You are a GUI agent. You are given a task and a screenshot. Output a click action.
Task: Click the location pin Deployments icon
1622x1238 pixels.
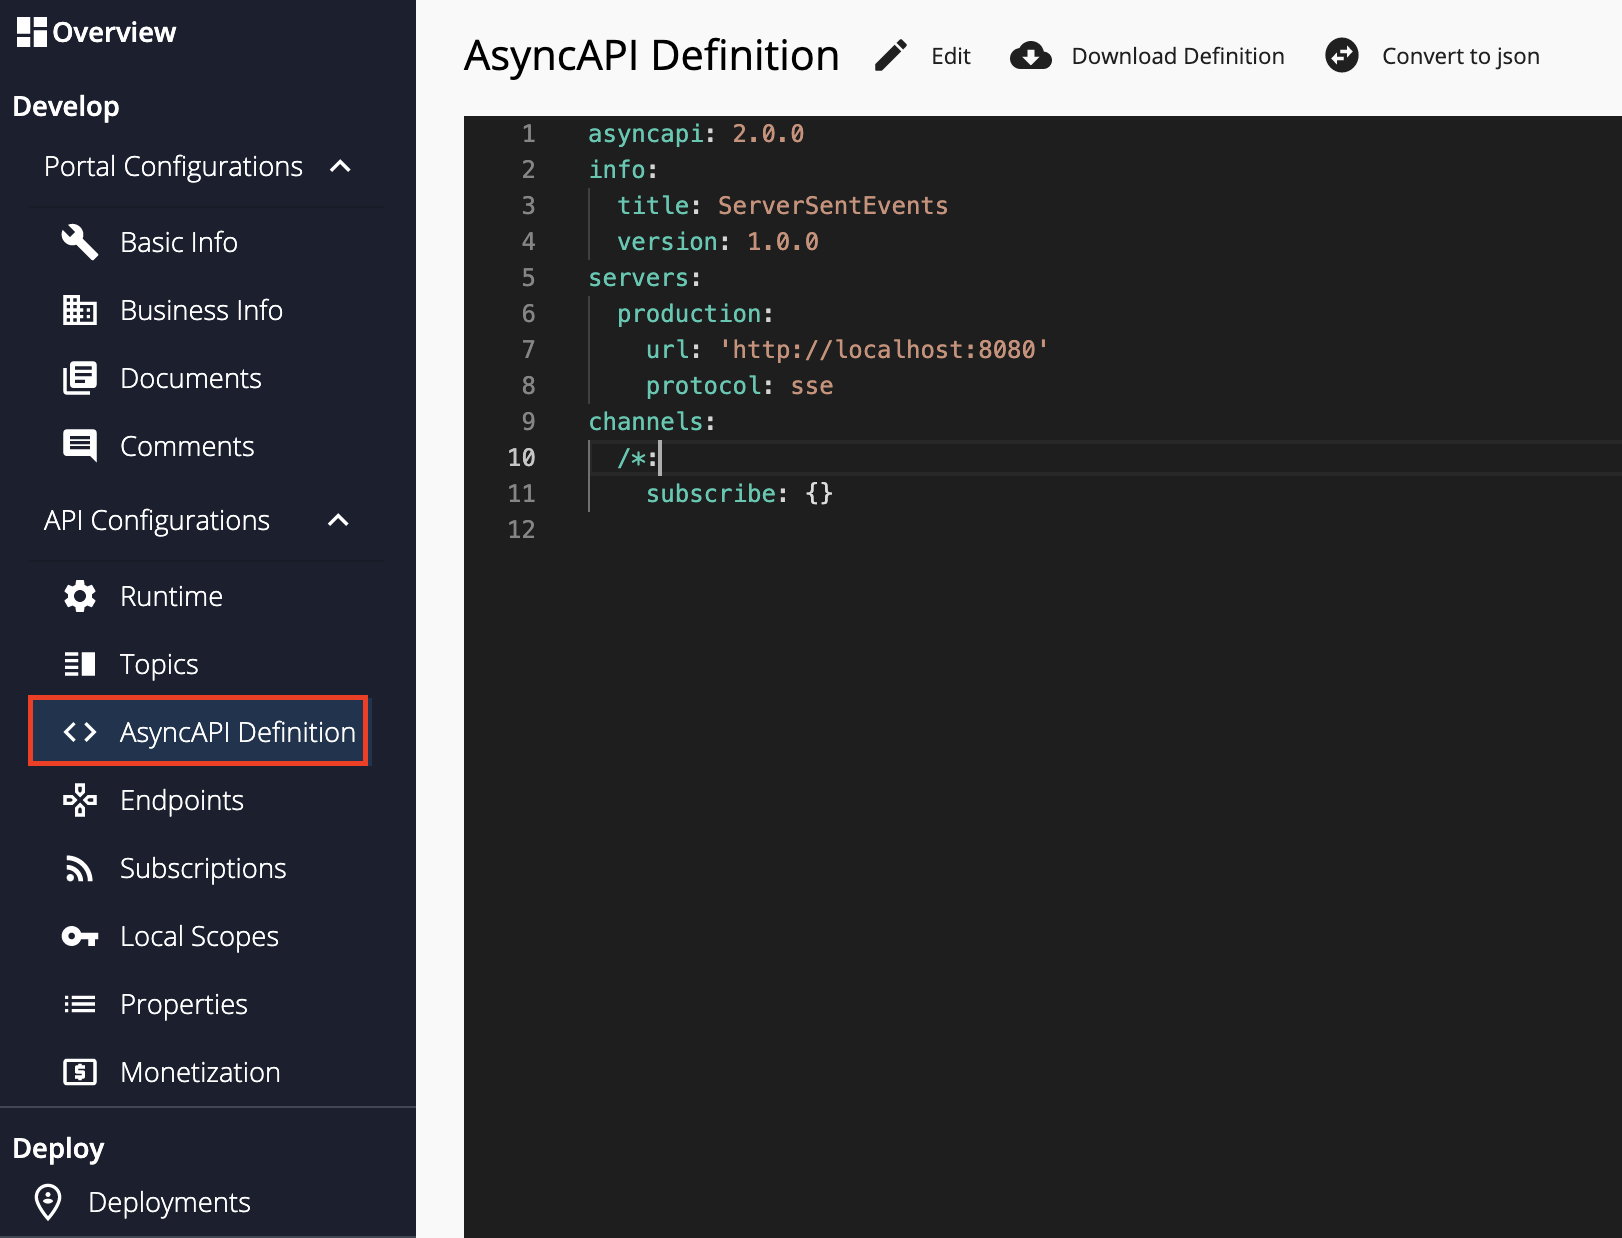pos(48,1202)
